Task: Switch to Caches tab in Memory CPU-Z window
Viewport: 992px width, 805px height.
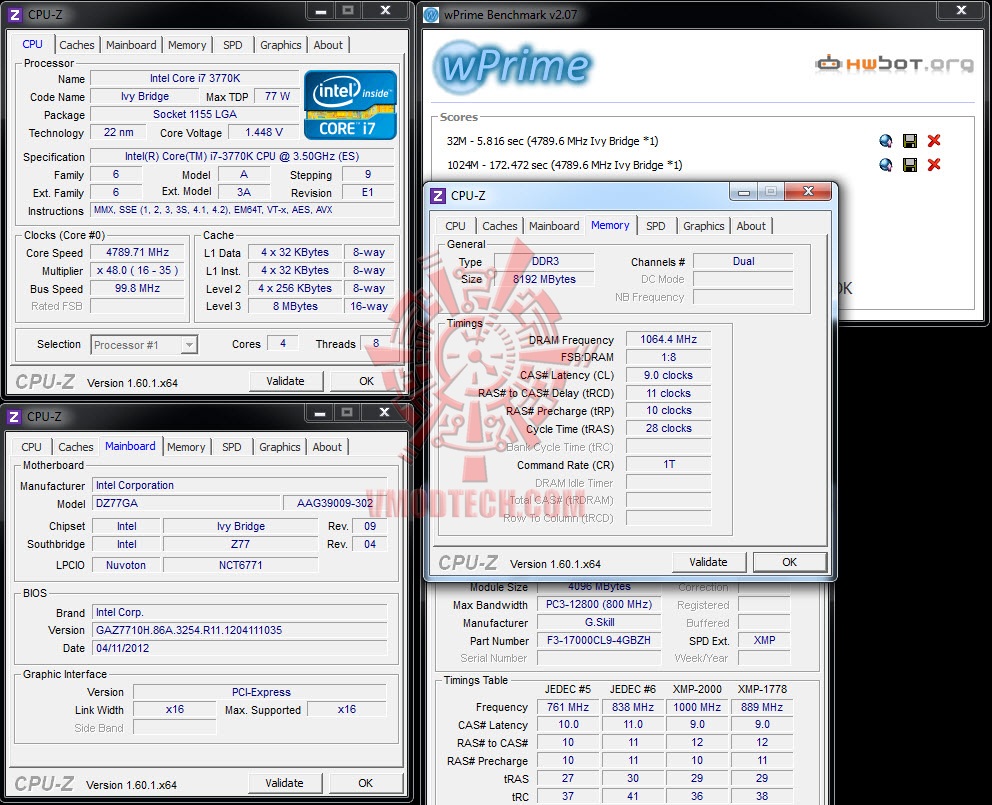Action: click(499, 226)
